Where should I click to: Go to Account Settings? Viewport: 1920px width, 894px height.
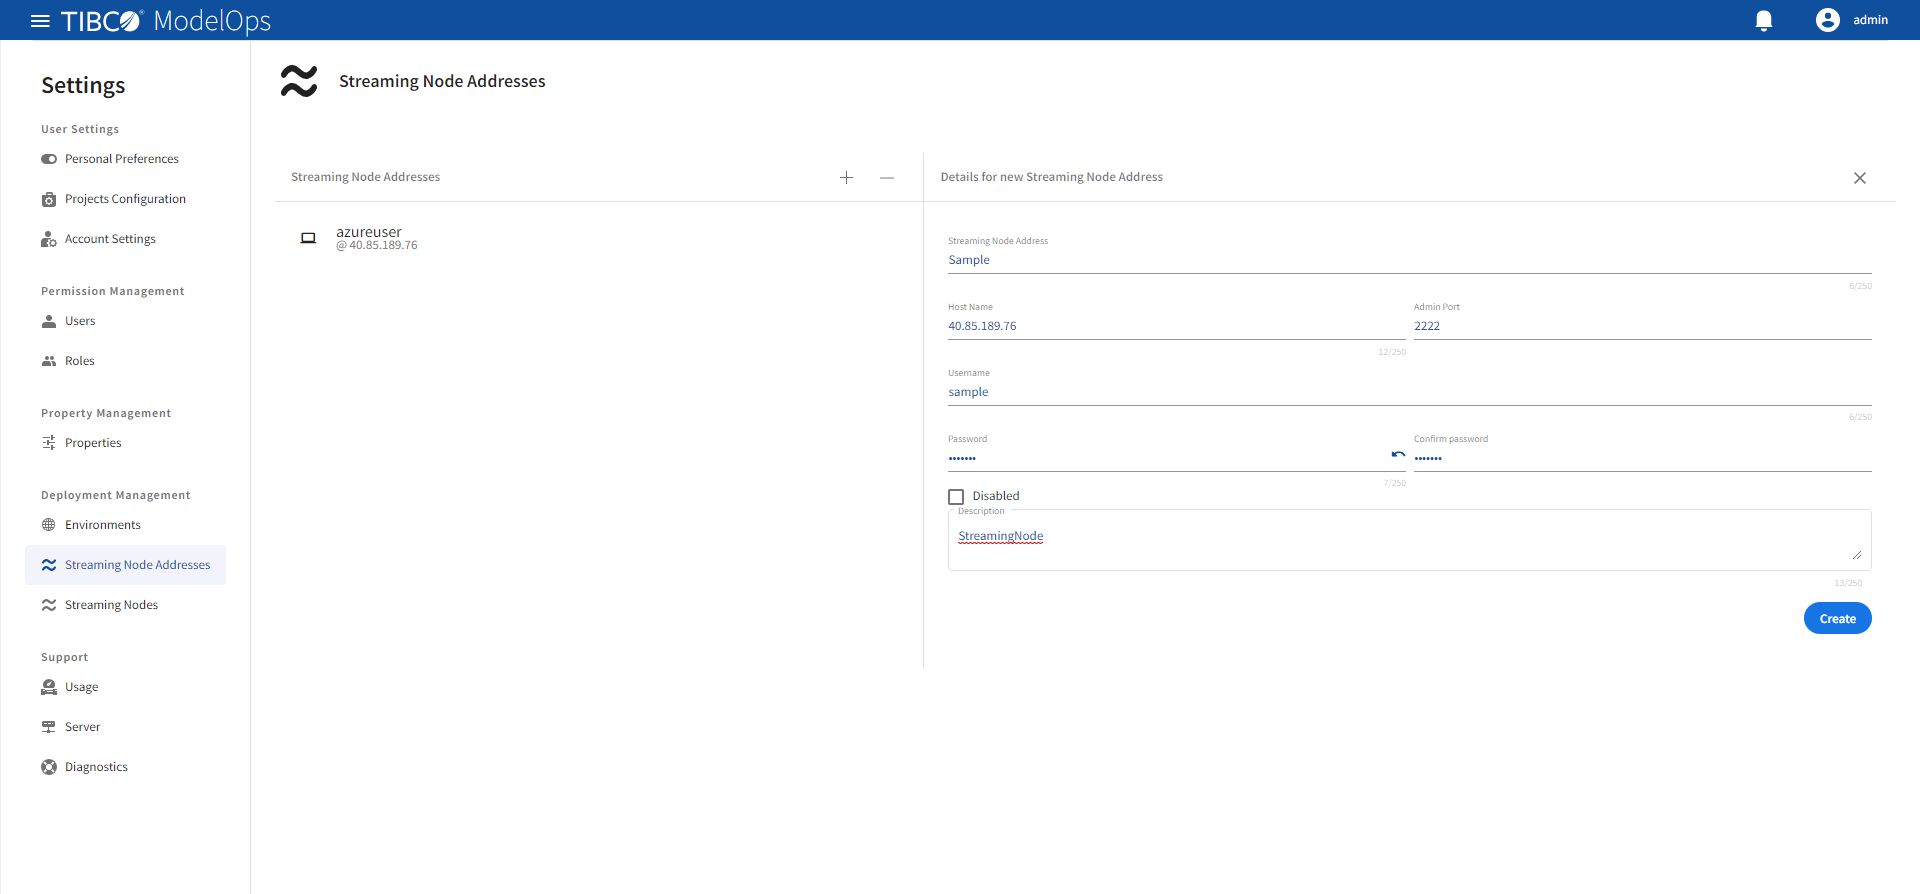pyautogui.click(x=110, y=239)
